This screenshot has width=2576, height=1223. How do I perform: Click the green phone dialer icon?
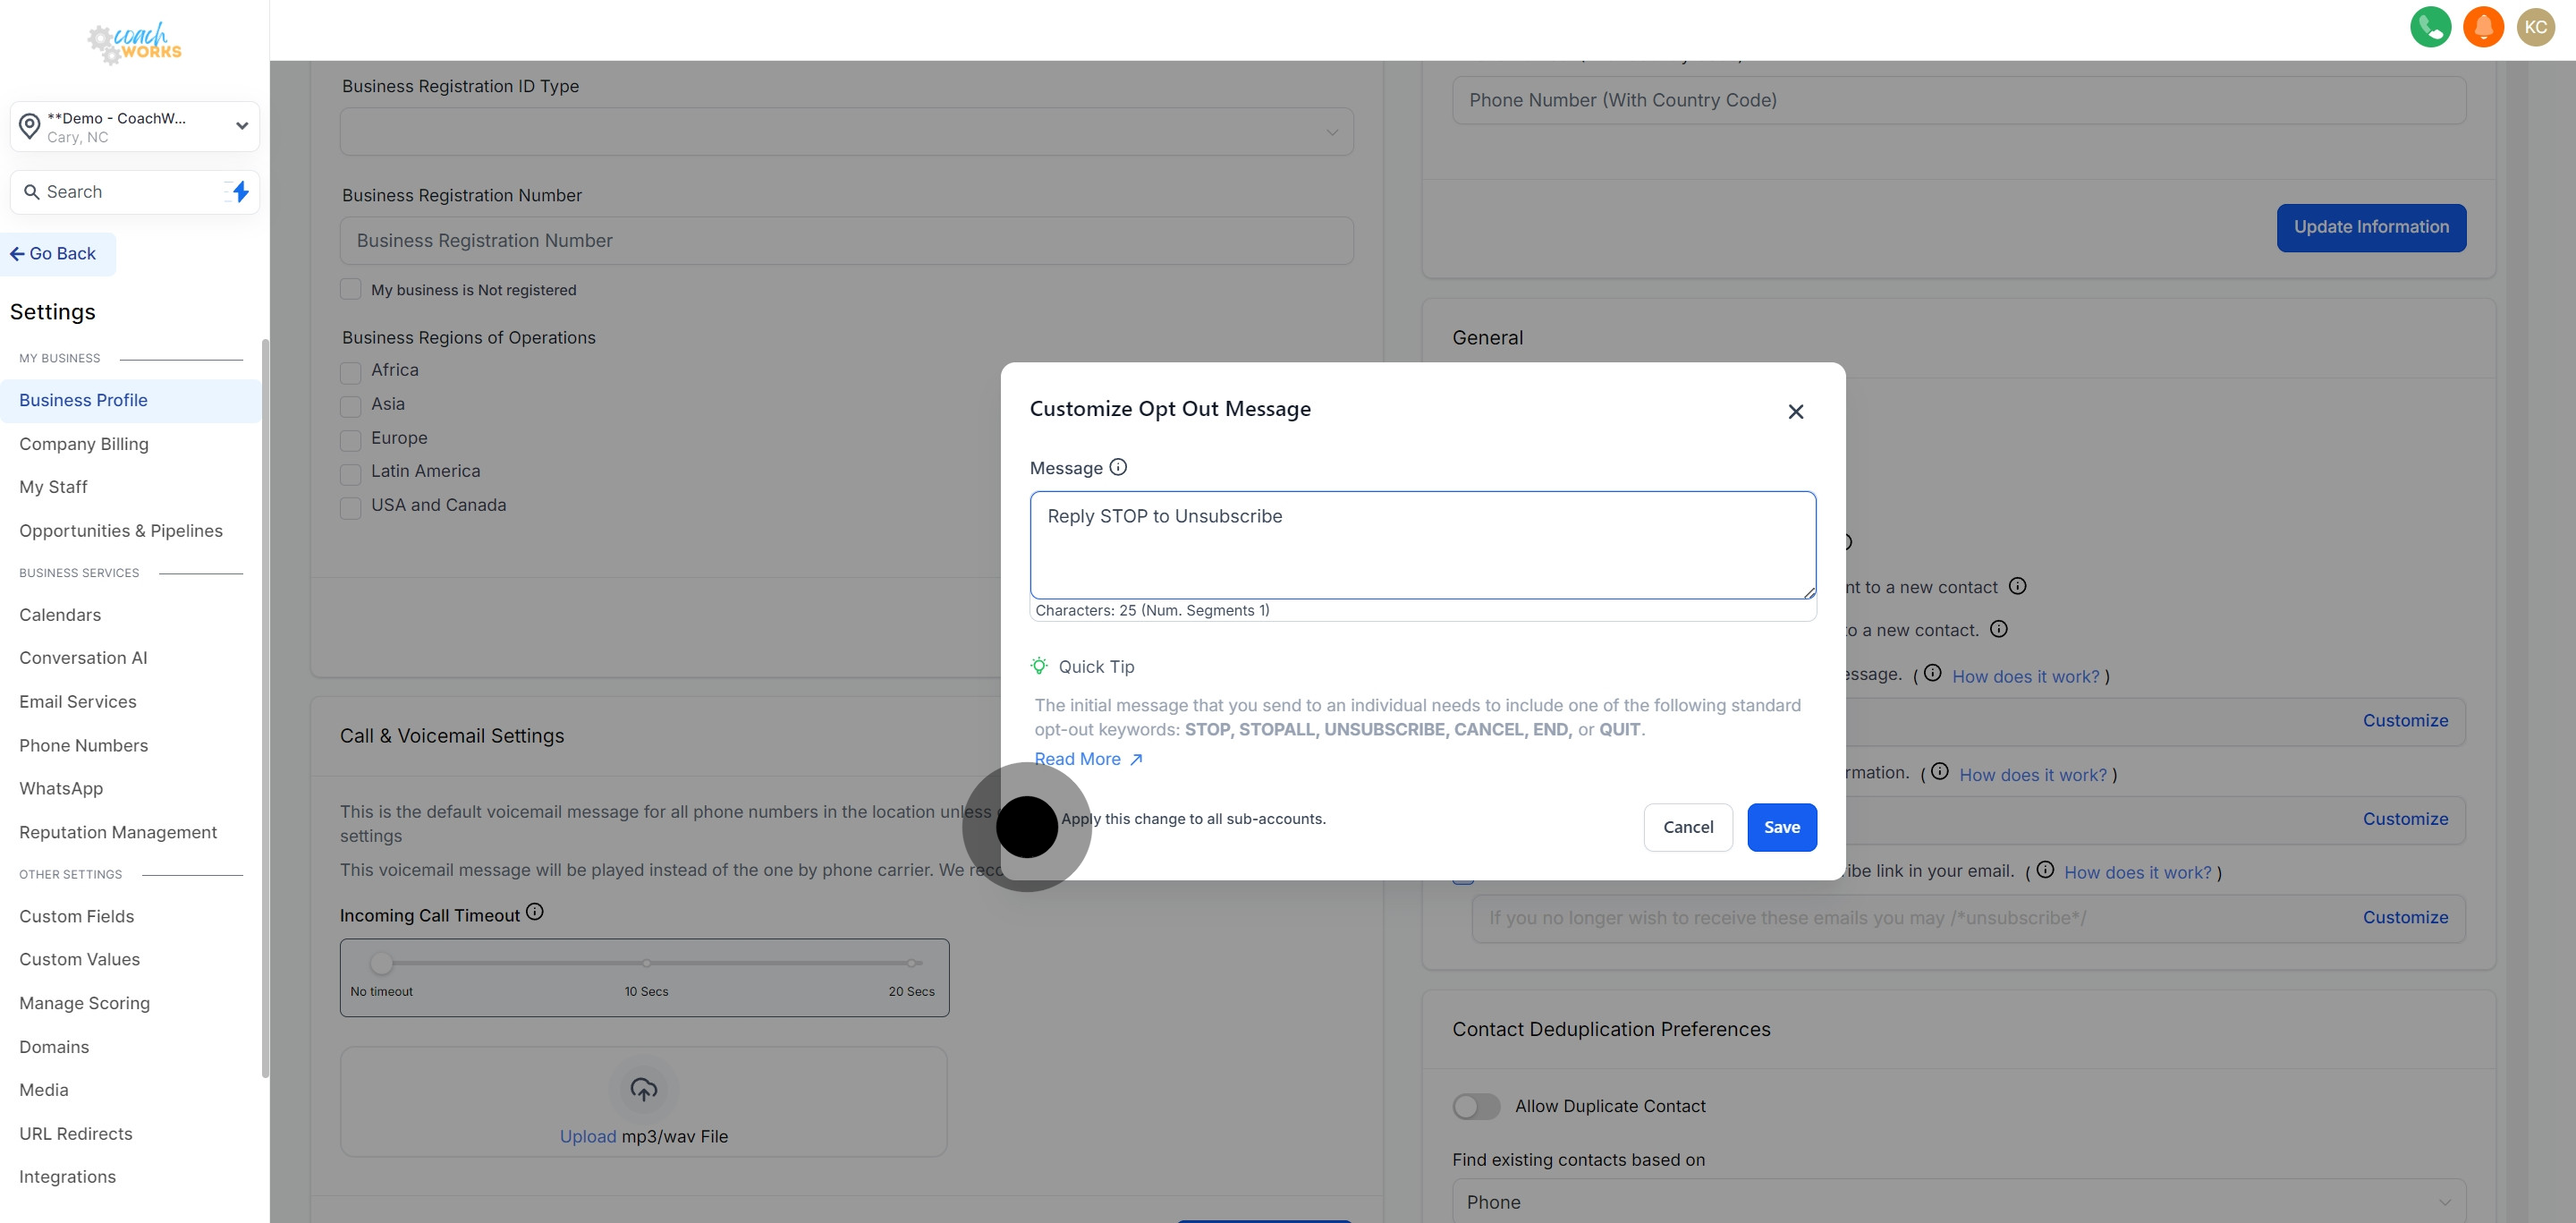(x=2430, y=27)
